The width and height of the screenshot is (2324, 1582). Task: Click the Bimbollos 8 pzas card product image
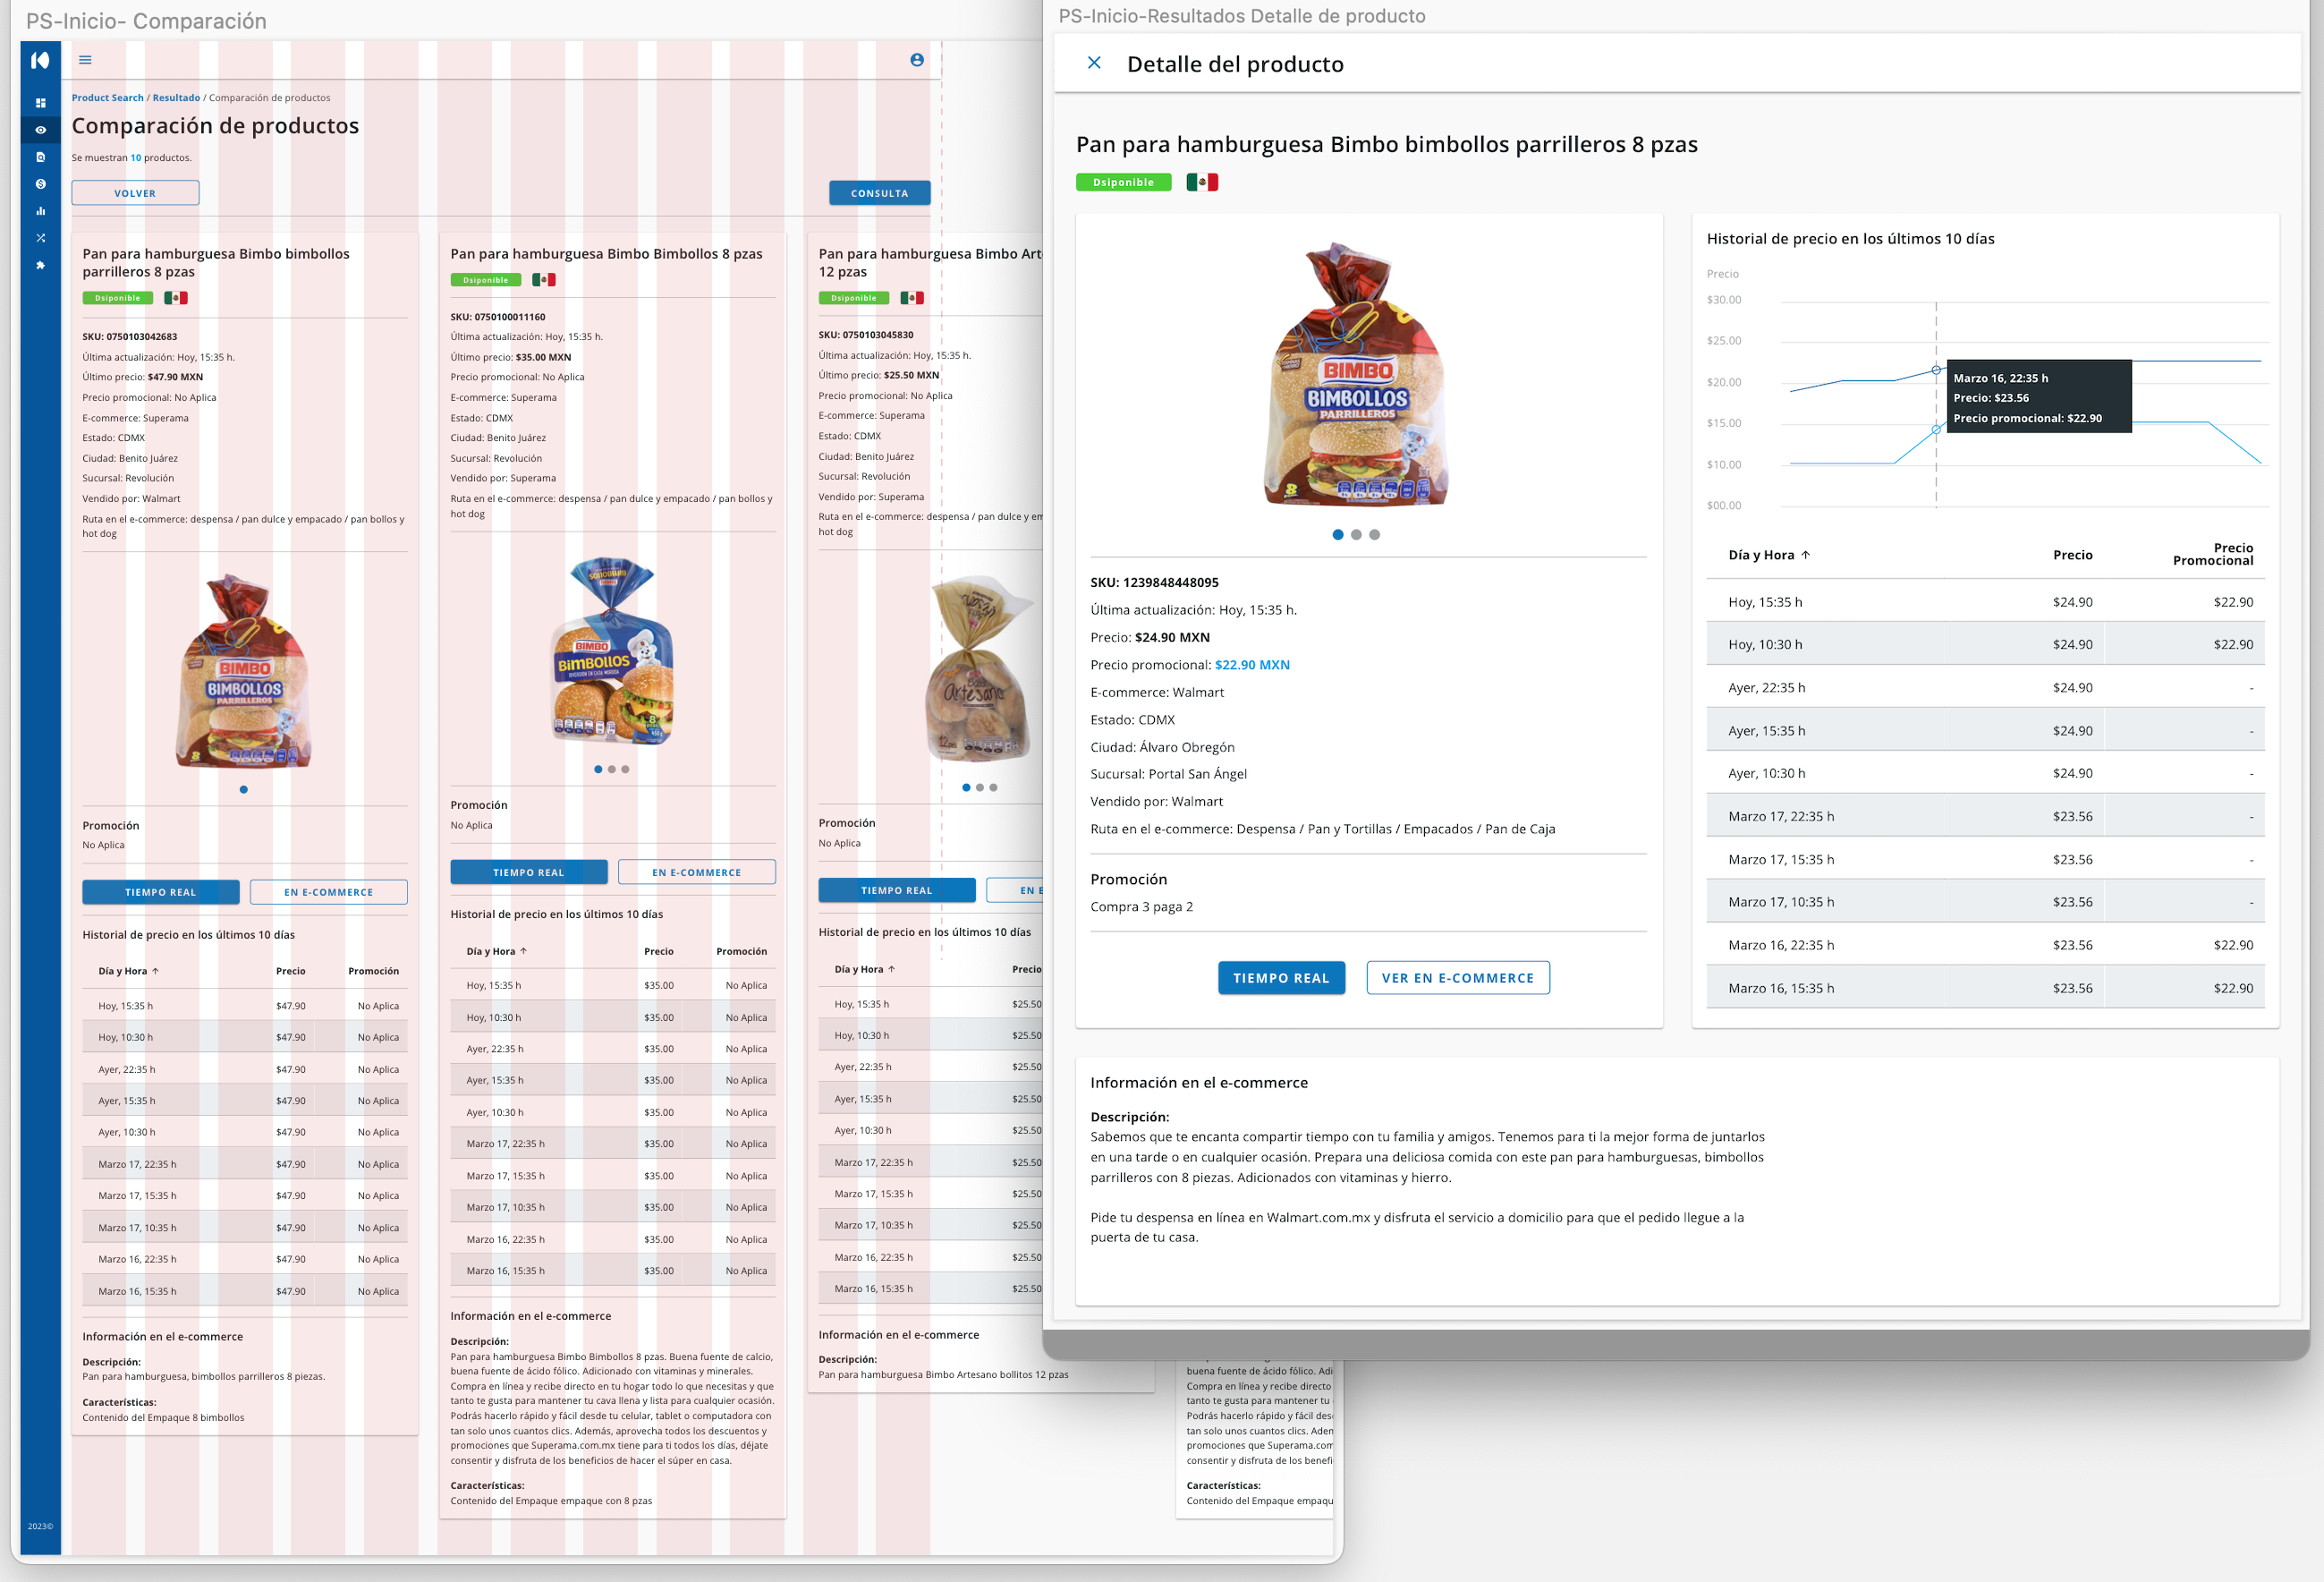coord(612,652)
